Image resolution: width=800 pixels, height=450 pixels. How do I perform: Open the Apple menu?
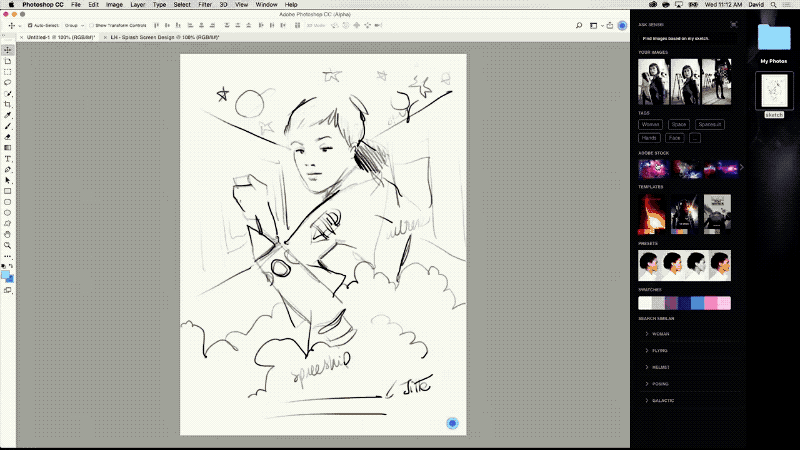pos(11,5)
